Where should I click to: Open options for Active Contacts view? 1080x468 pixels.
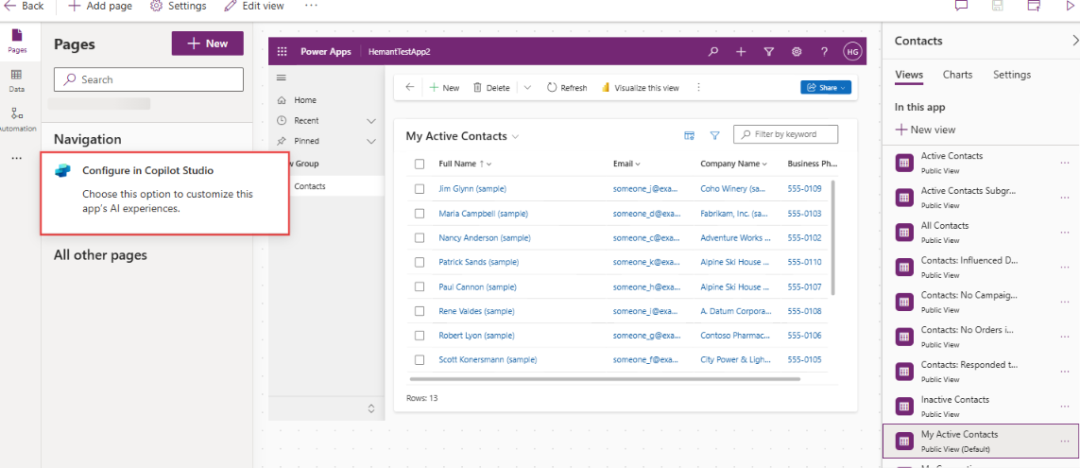pos(1065,163)
